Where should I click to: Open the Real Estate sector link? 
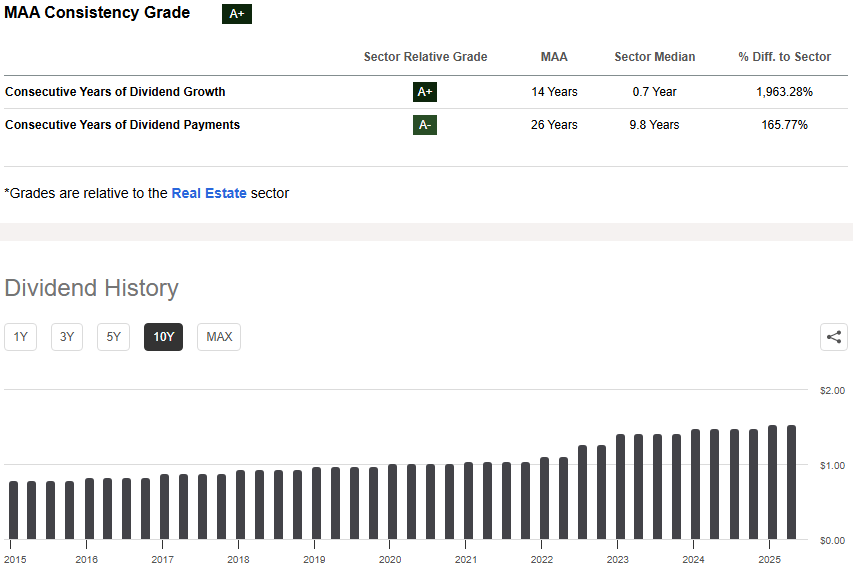pyautogui.click(x=209, y=193)
